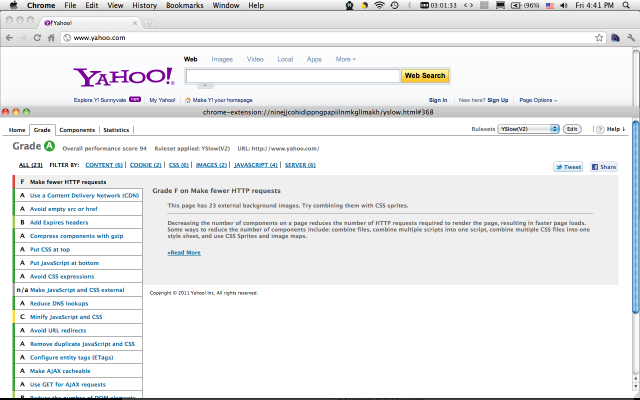Show ALL (23) rules
The width and height of the screenshot is (640, 400).
click(x=31, y=165)
